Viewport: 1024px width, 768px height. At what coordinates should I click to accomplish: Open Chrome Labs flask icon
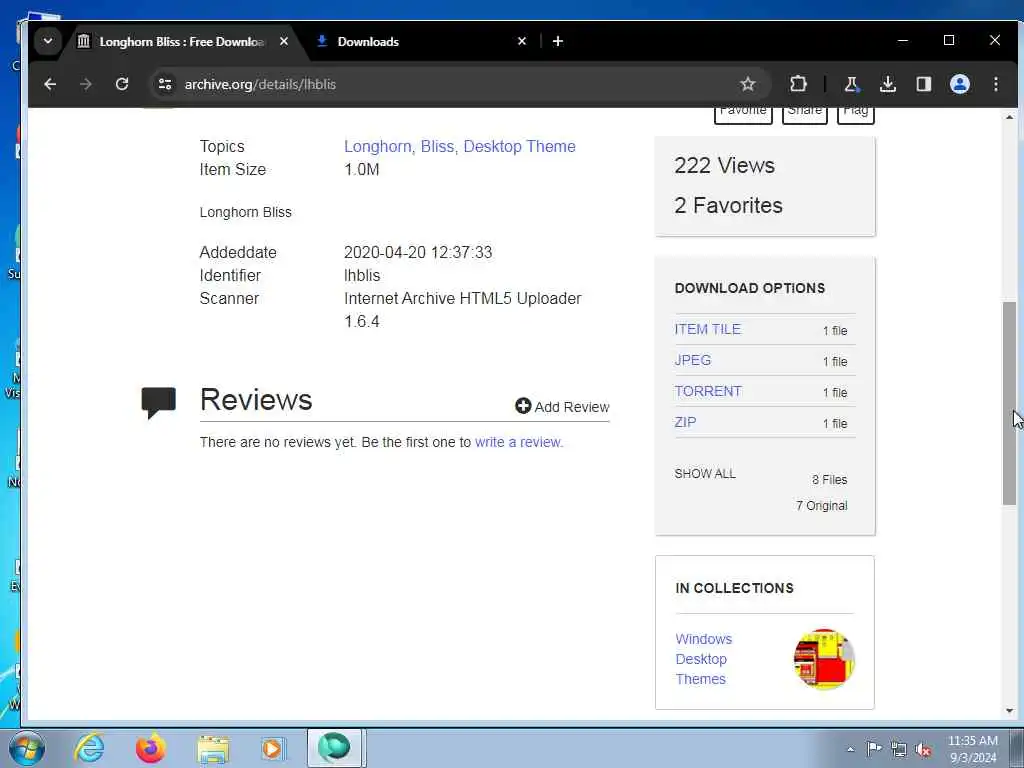pos(851,84)
